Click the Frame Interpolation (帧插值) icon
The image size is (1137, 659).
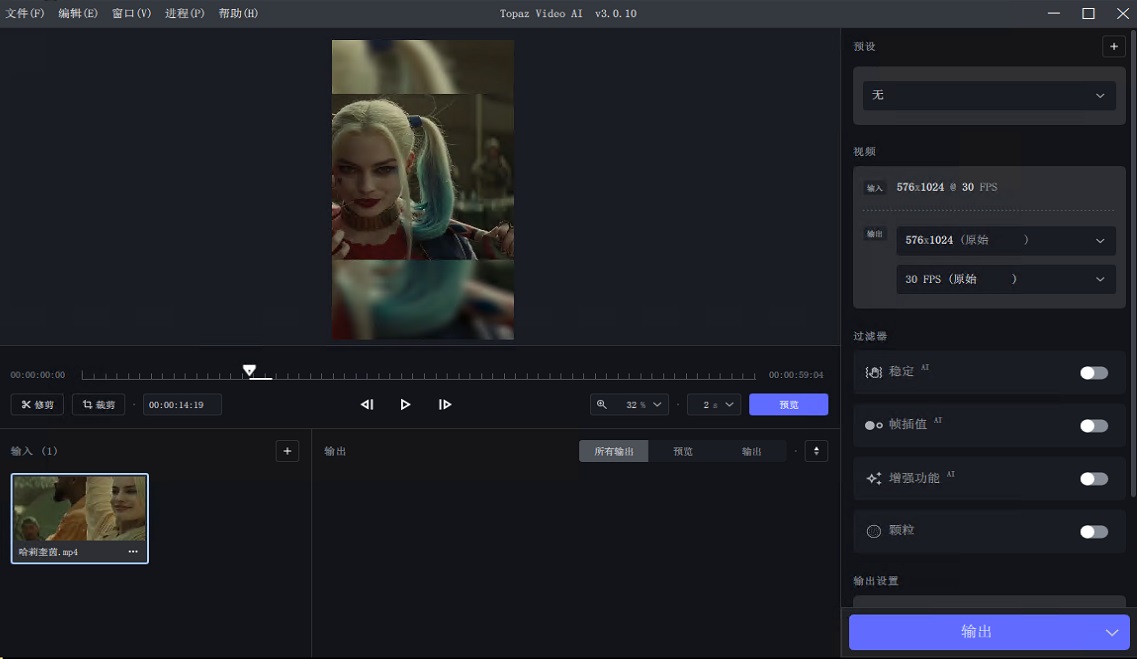pyautogui.click(x=872, y=425)
